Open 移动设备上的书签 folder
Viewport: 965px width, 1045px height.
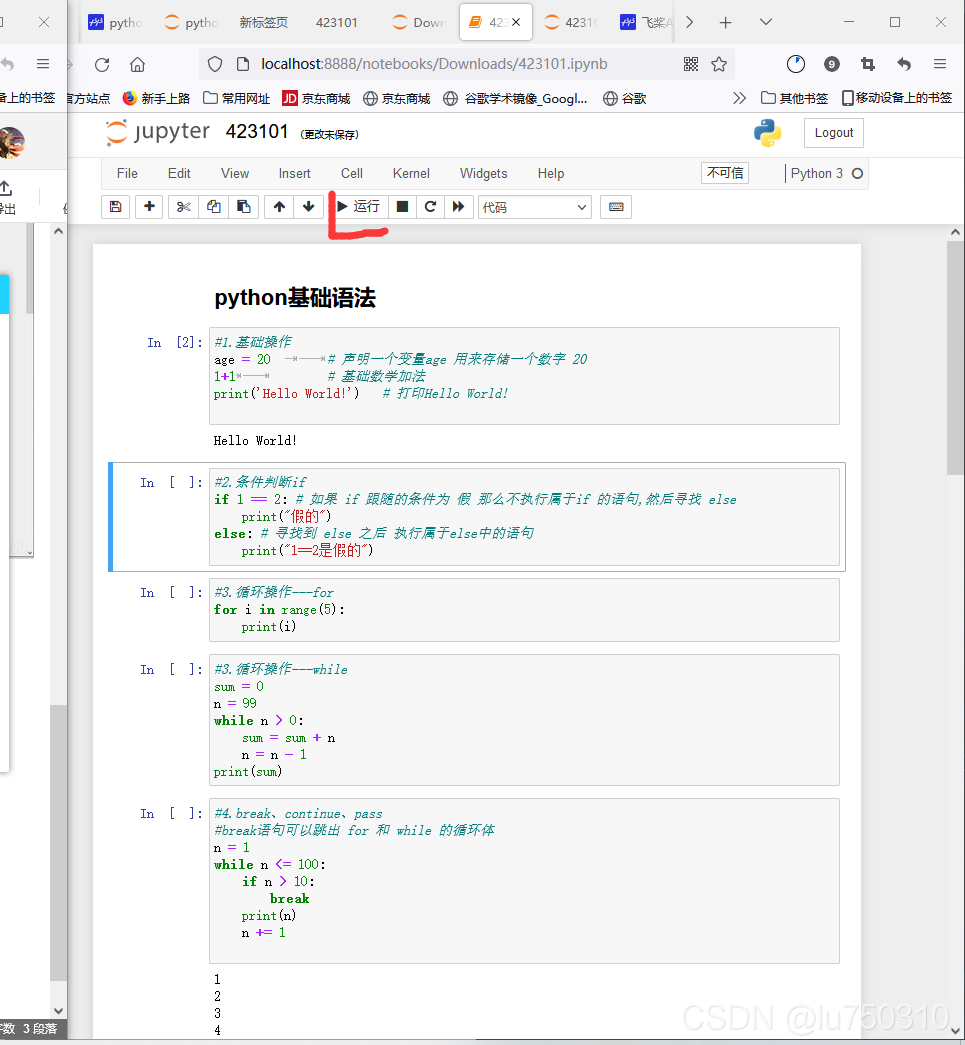pos(897,99)
